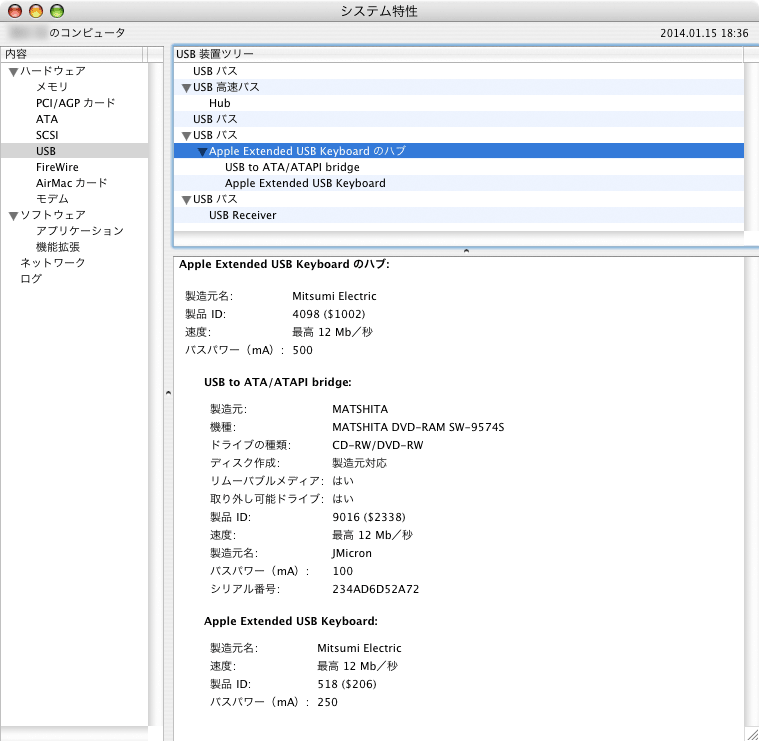Click the horizontal splitter handle between panes
Screen dimensions: 759x741
466,251
